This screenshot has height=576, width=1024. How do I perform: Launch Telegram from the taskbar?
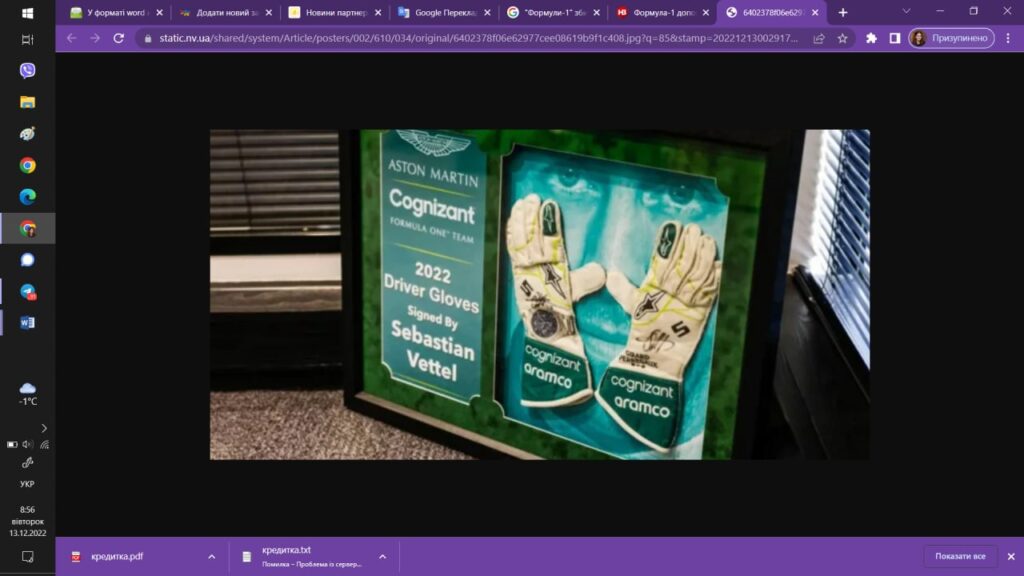tap(27, 291)
